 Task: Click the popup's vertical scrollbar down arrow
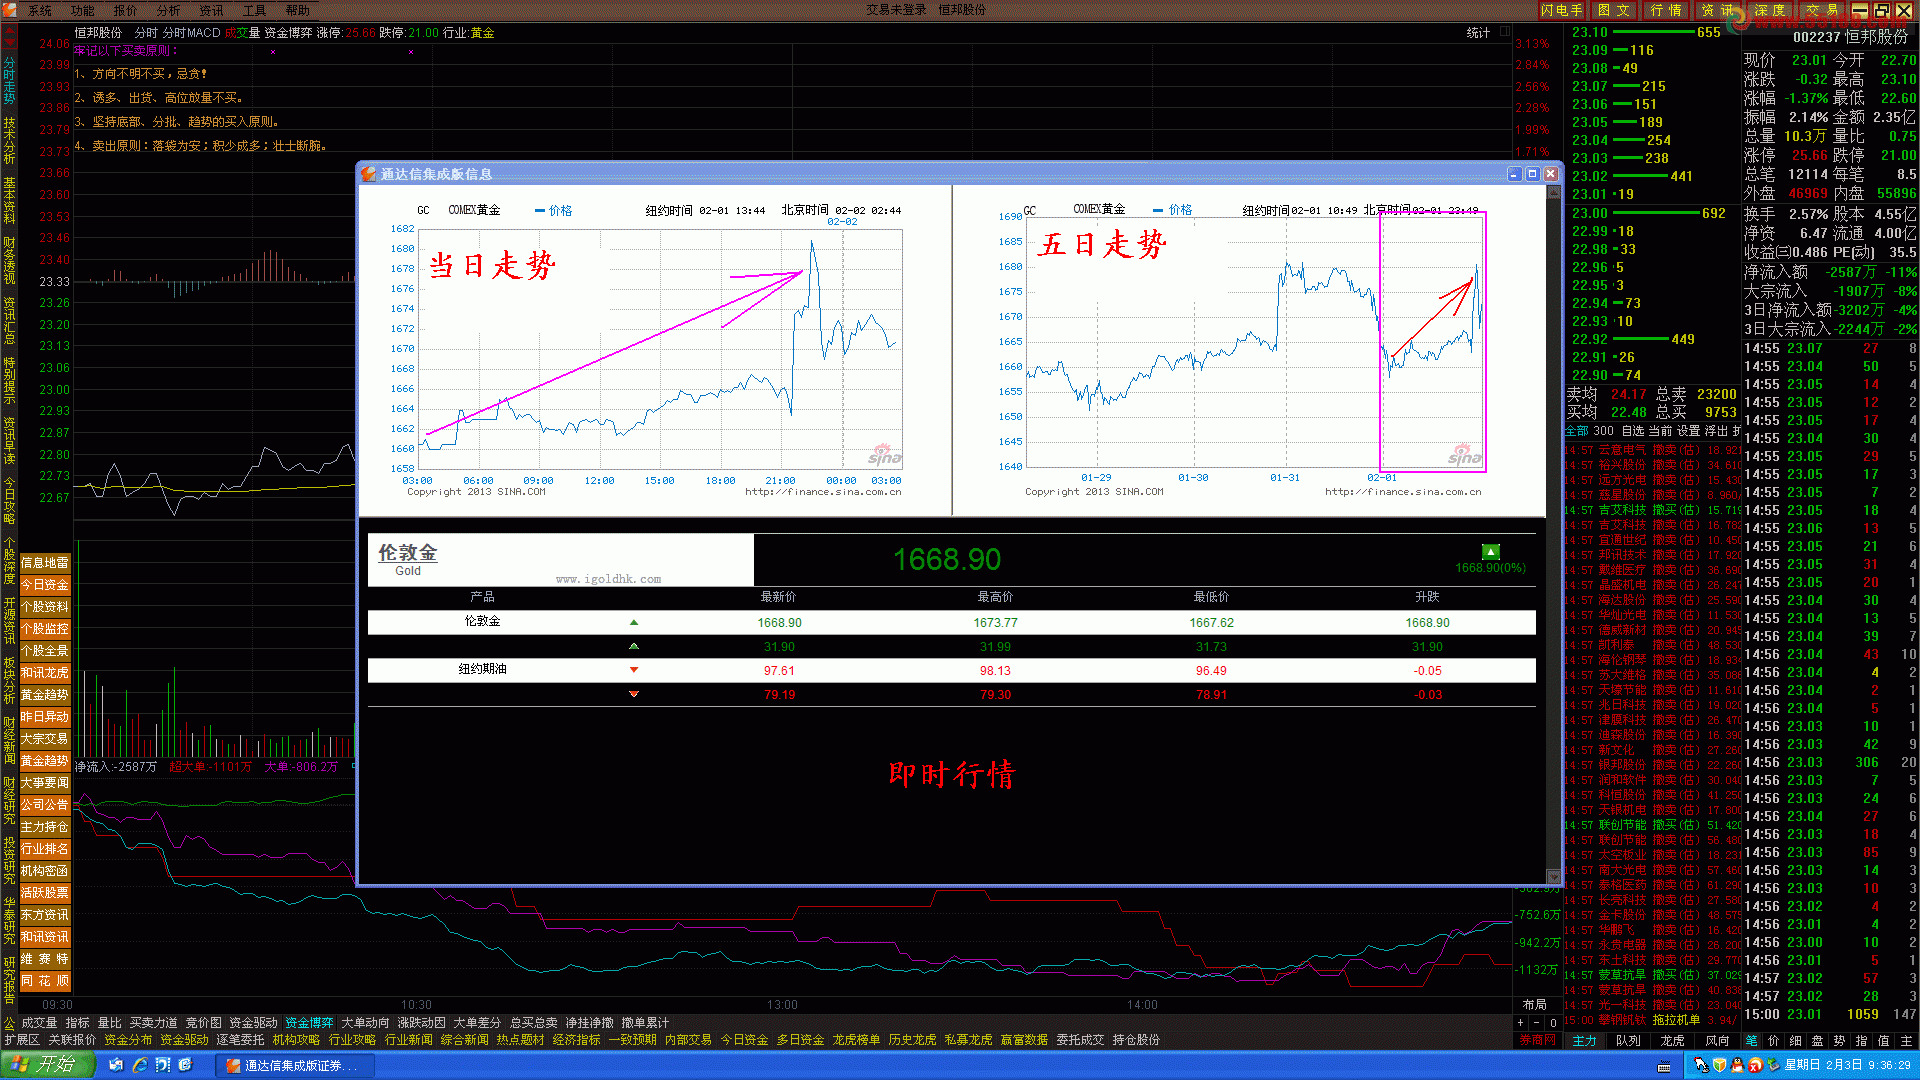(1553, 877)
